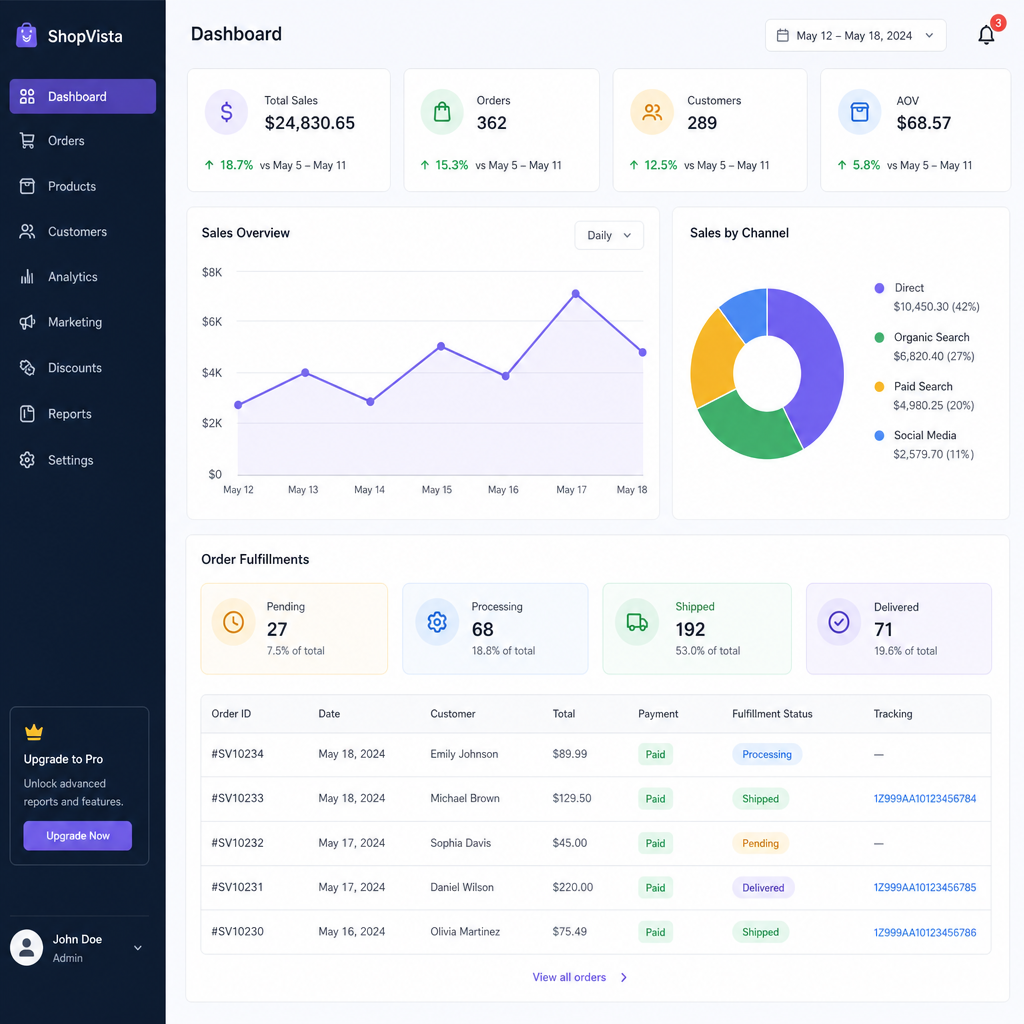Click the arrow beside View all orders
The image size is (1024, 1024).
point(624,977)
